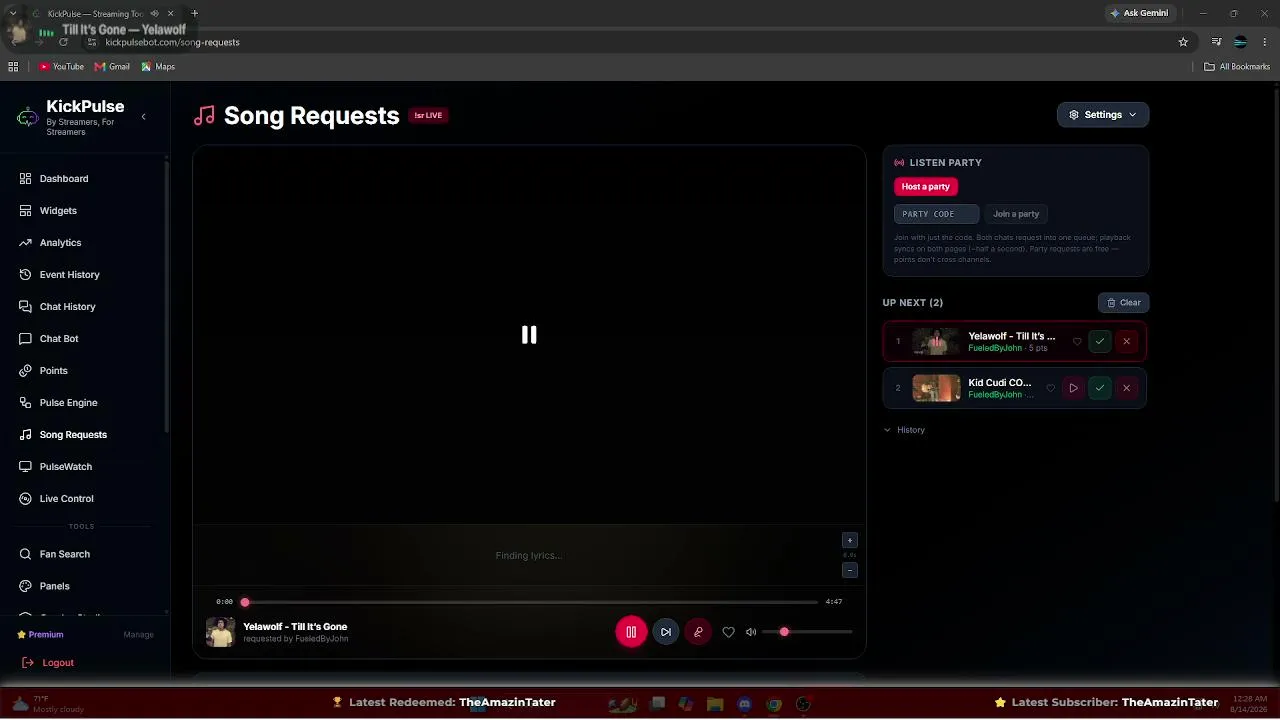The width and height of the screenshot is (1280, 720).
Task: Remove the Kid Cudi song from the queue
Action: 1126,388
